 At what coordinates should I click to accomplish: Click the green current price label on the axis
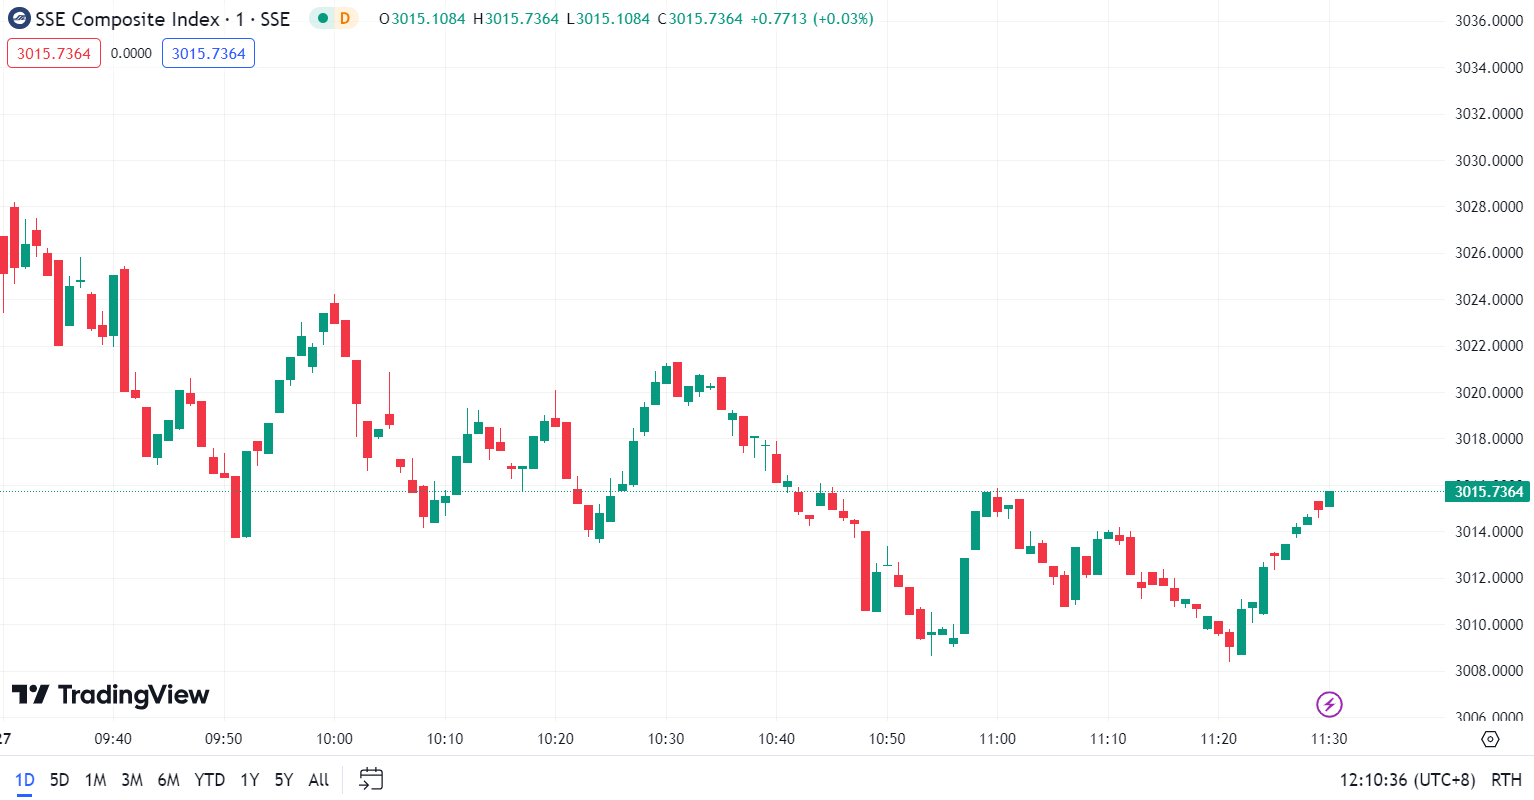(1488, 491)
